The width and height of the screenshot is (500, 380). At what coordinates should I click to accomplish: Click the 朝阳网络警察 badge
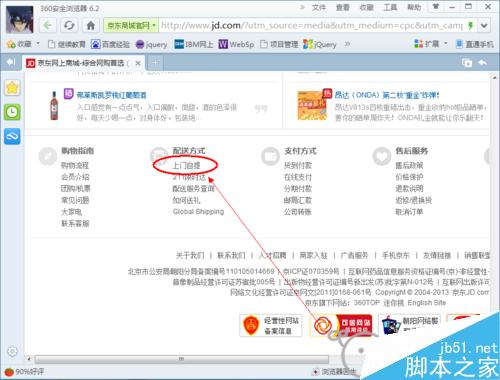coord(410,325)
